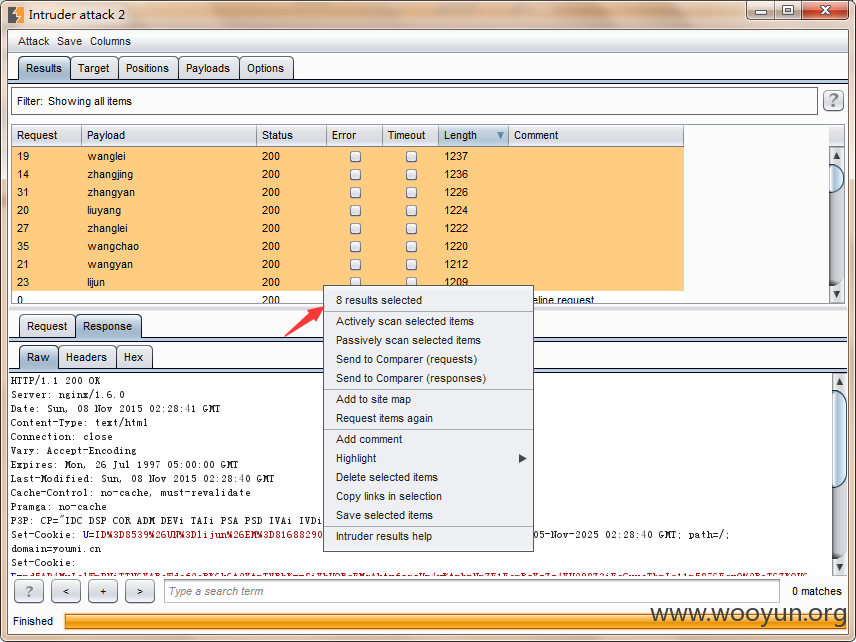Toggle Timeout checkbox for wanglei row
Viewport: 856px width, 642px height.
point(411,157)
